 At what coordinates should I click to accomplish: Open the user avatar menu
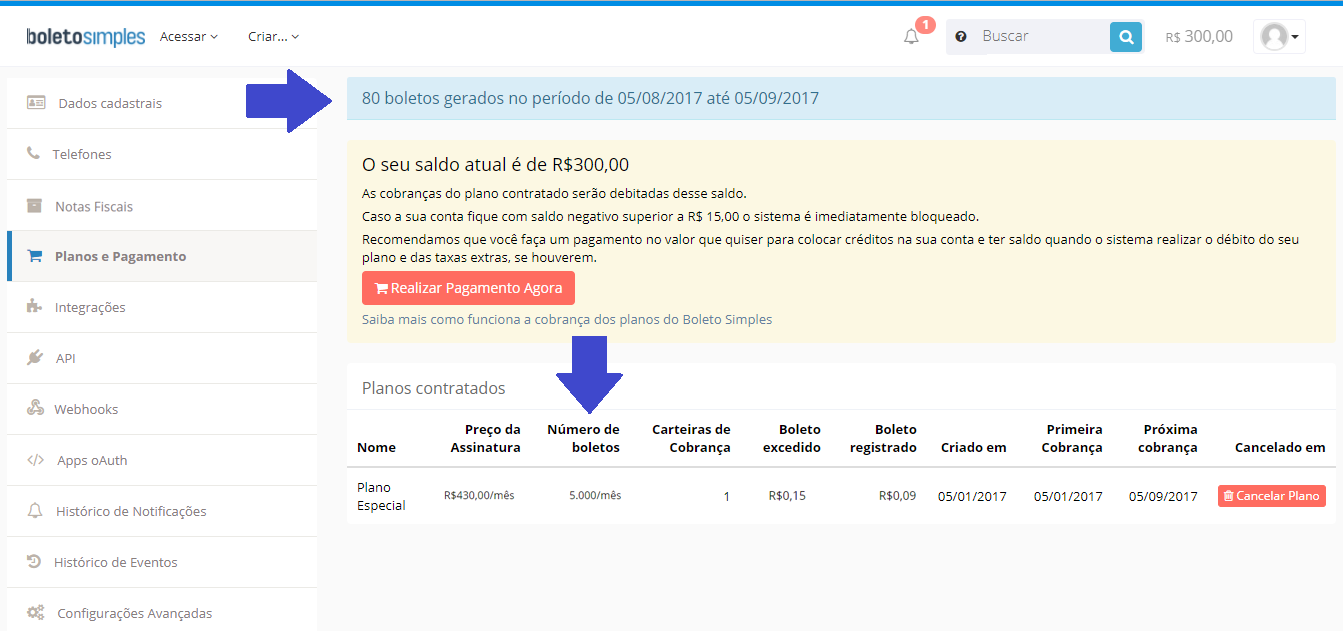[1279, 37]
